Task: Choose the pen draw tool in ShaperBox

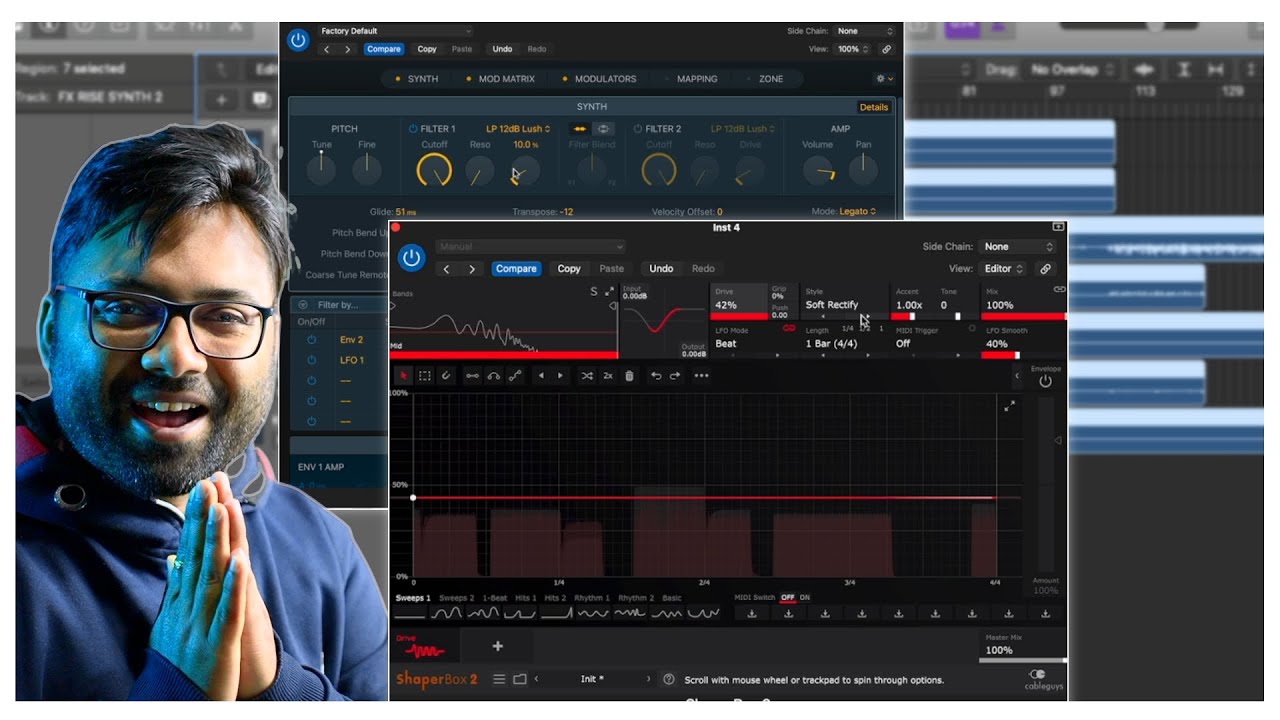Action: [446, 376]
